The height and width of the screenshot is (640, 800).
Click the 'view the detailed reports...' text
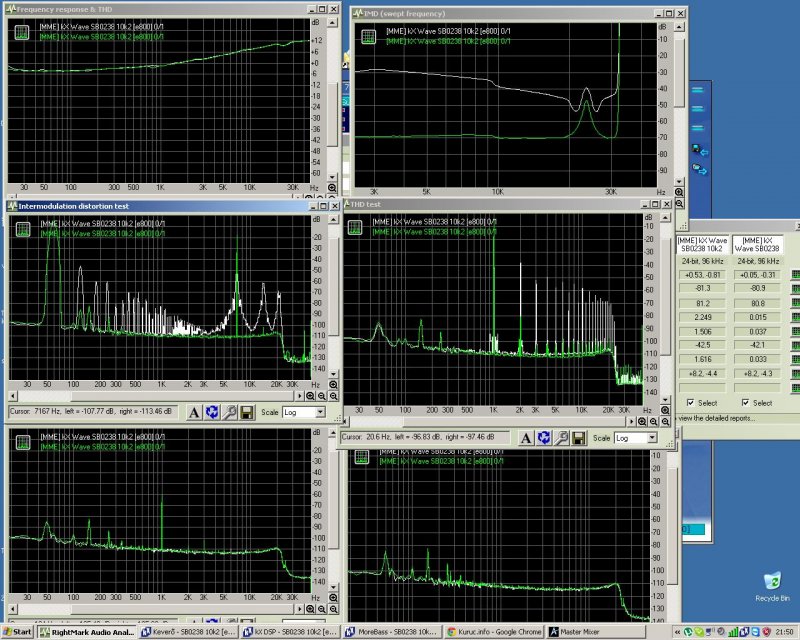point(717,419)
